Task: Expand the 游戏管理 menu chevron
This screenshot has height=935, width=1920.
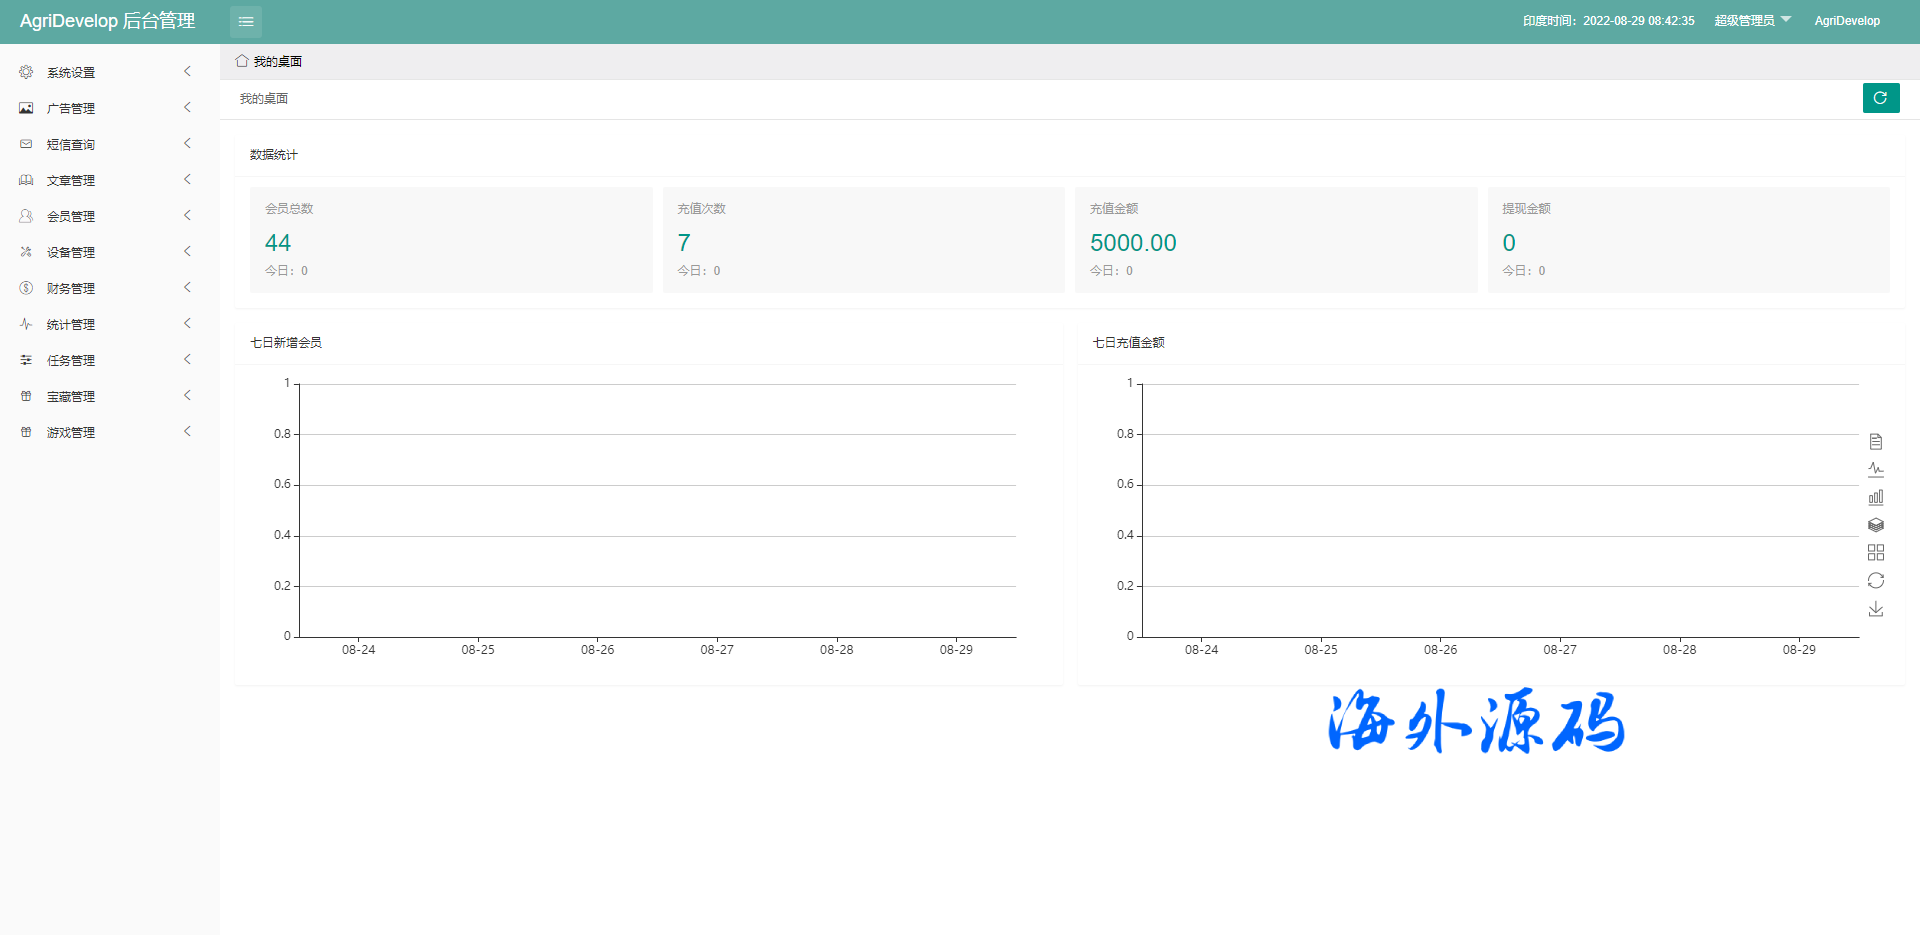Action: (x=187, y=432)
